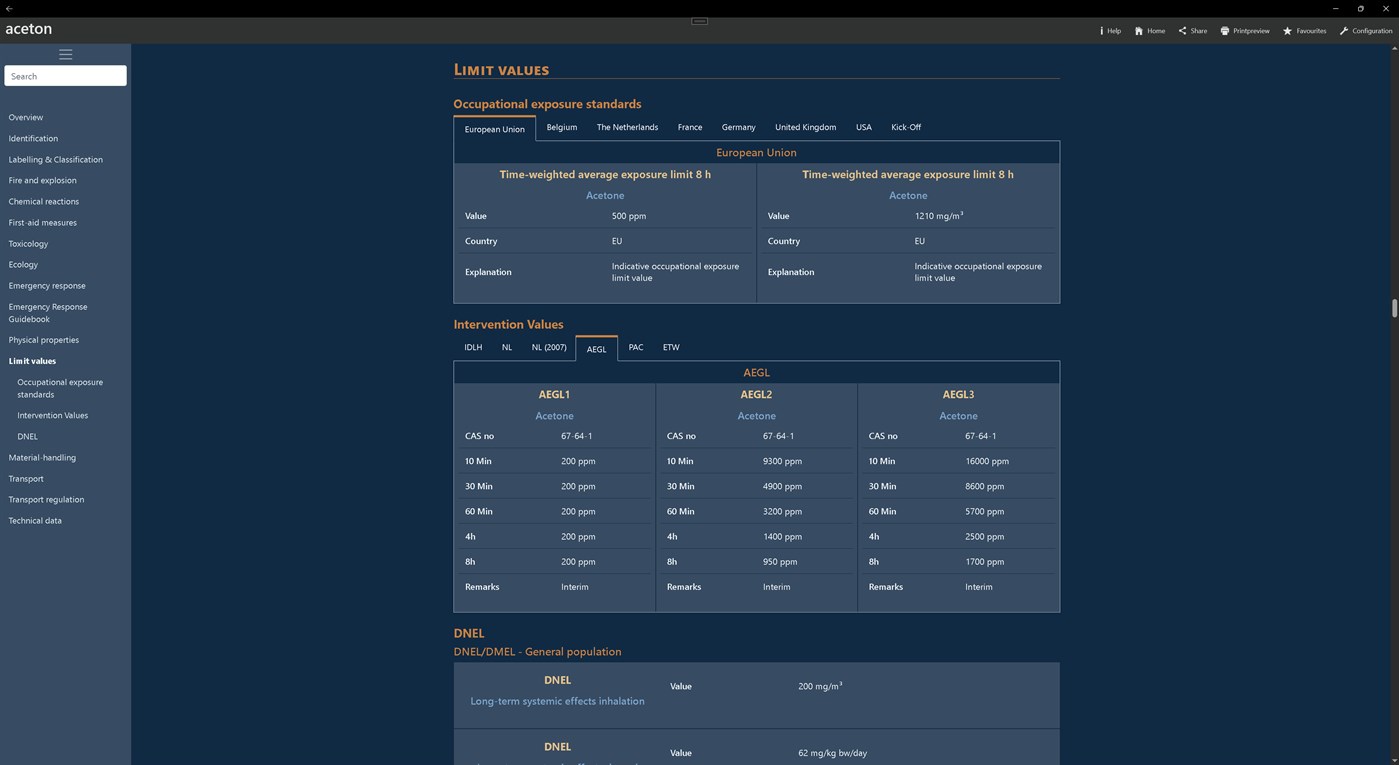
Task: Select the AEGL3 "16000 ppm" value
Action: click(x=987, y=461)
